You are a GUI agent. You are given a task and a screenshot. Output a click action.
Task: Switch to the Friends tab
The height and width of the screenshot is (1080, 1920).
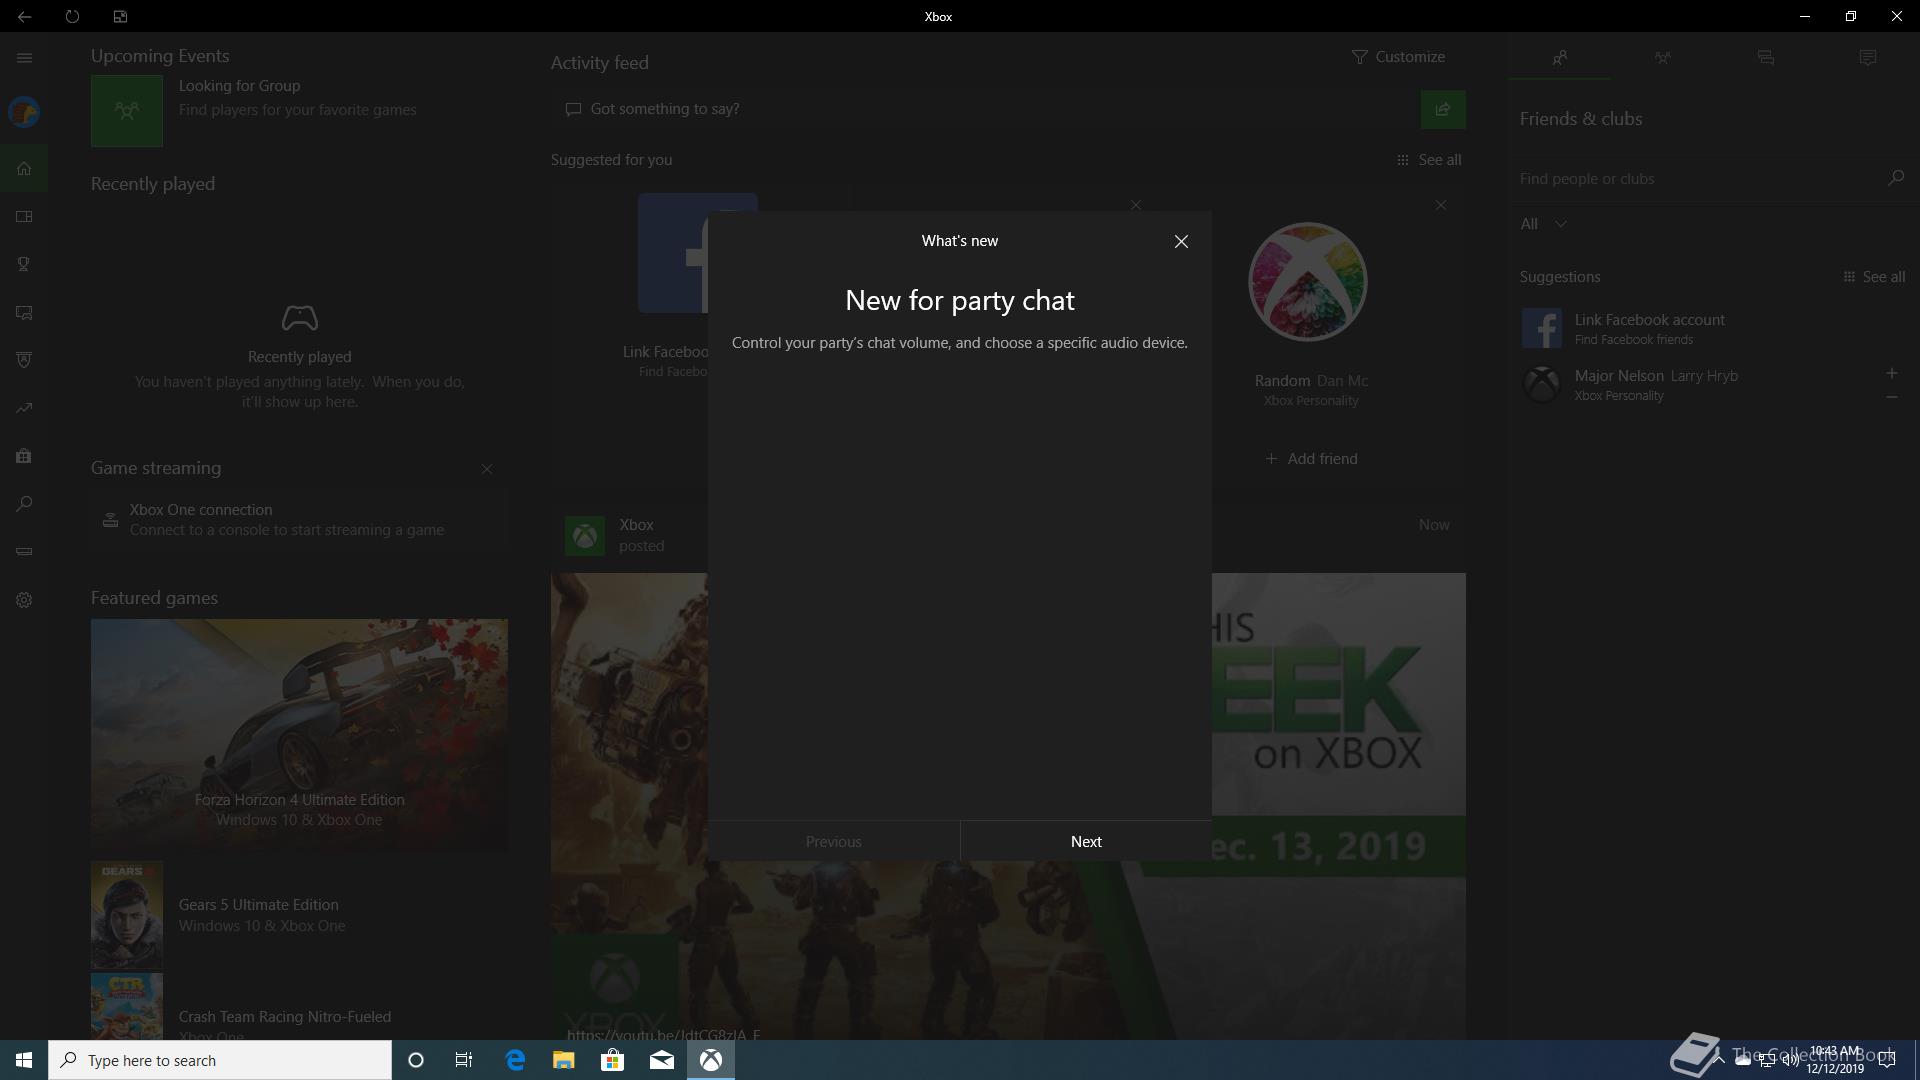(x=1560, y=58)
